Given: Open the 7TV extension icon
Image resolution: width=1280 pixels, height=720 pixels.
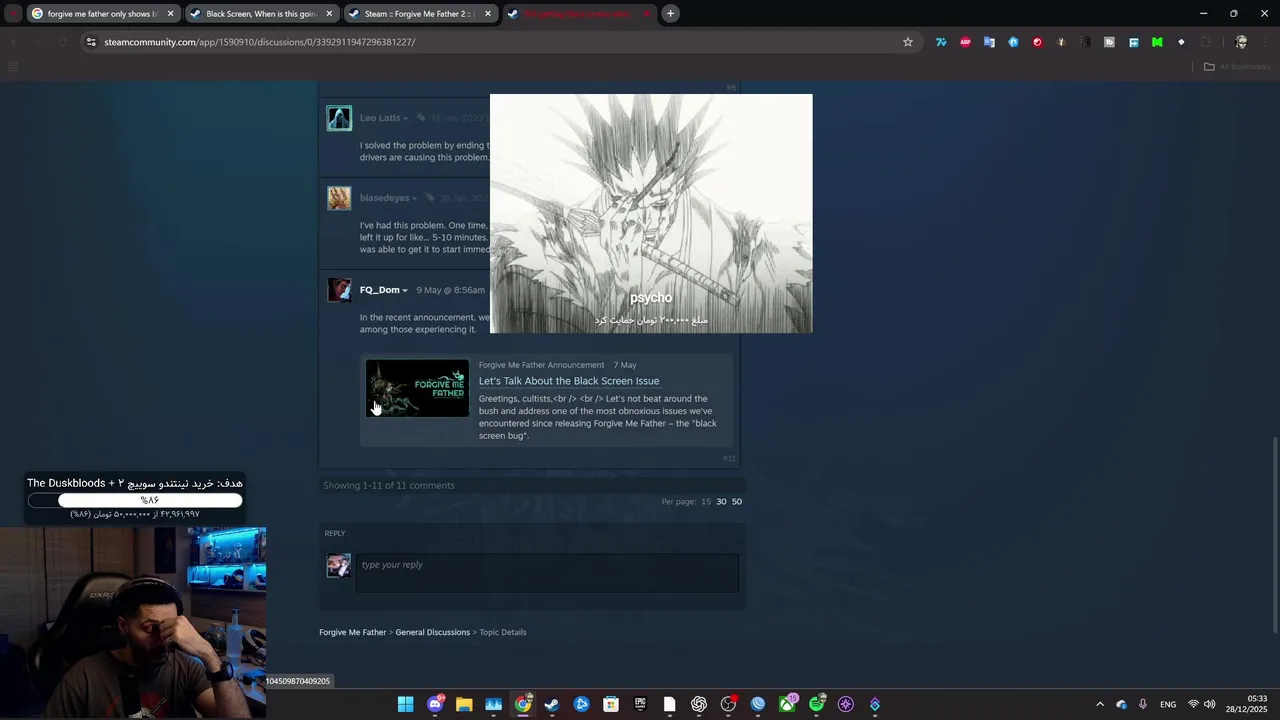Looking at the screenshot, I should point(941,42).
